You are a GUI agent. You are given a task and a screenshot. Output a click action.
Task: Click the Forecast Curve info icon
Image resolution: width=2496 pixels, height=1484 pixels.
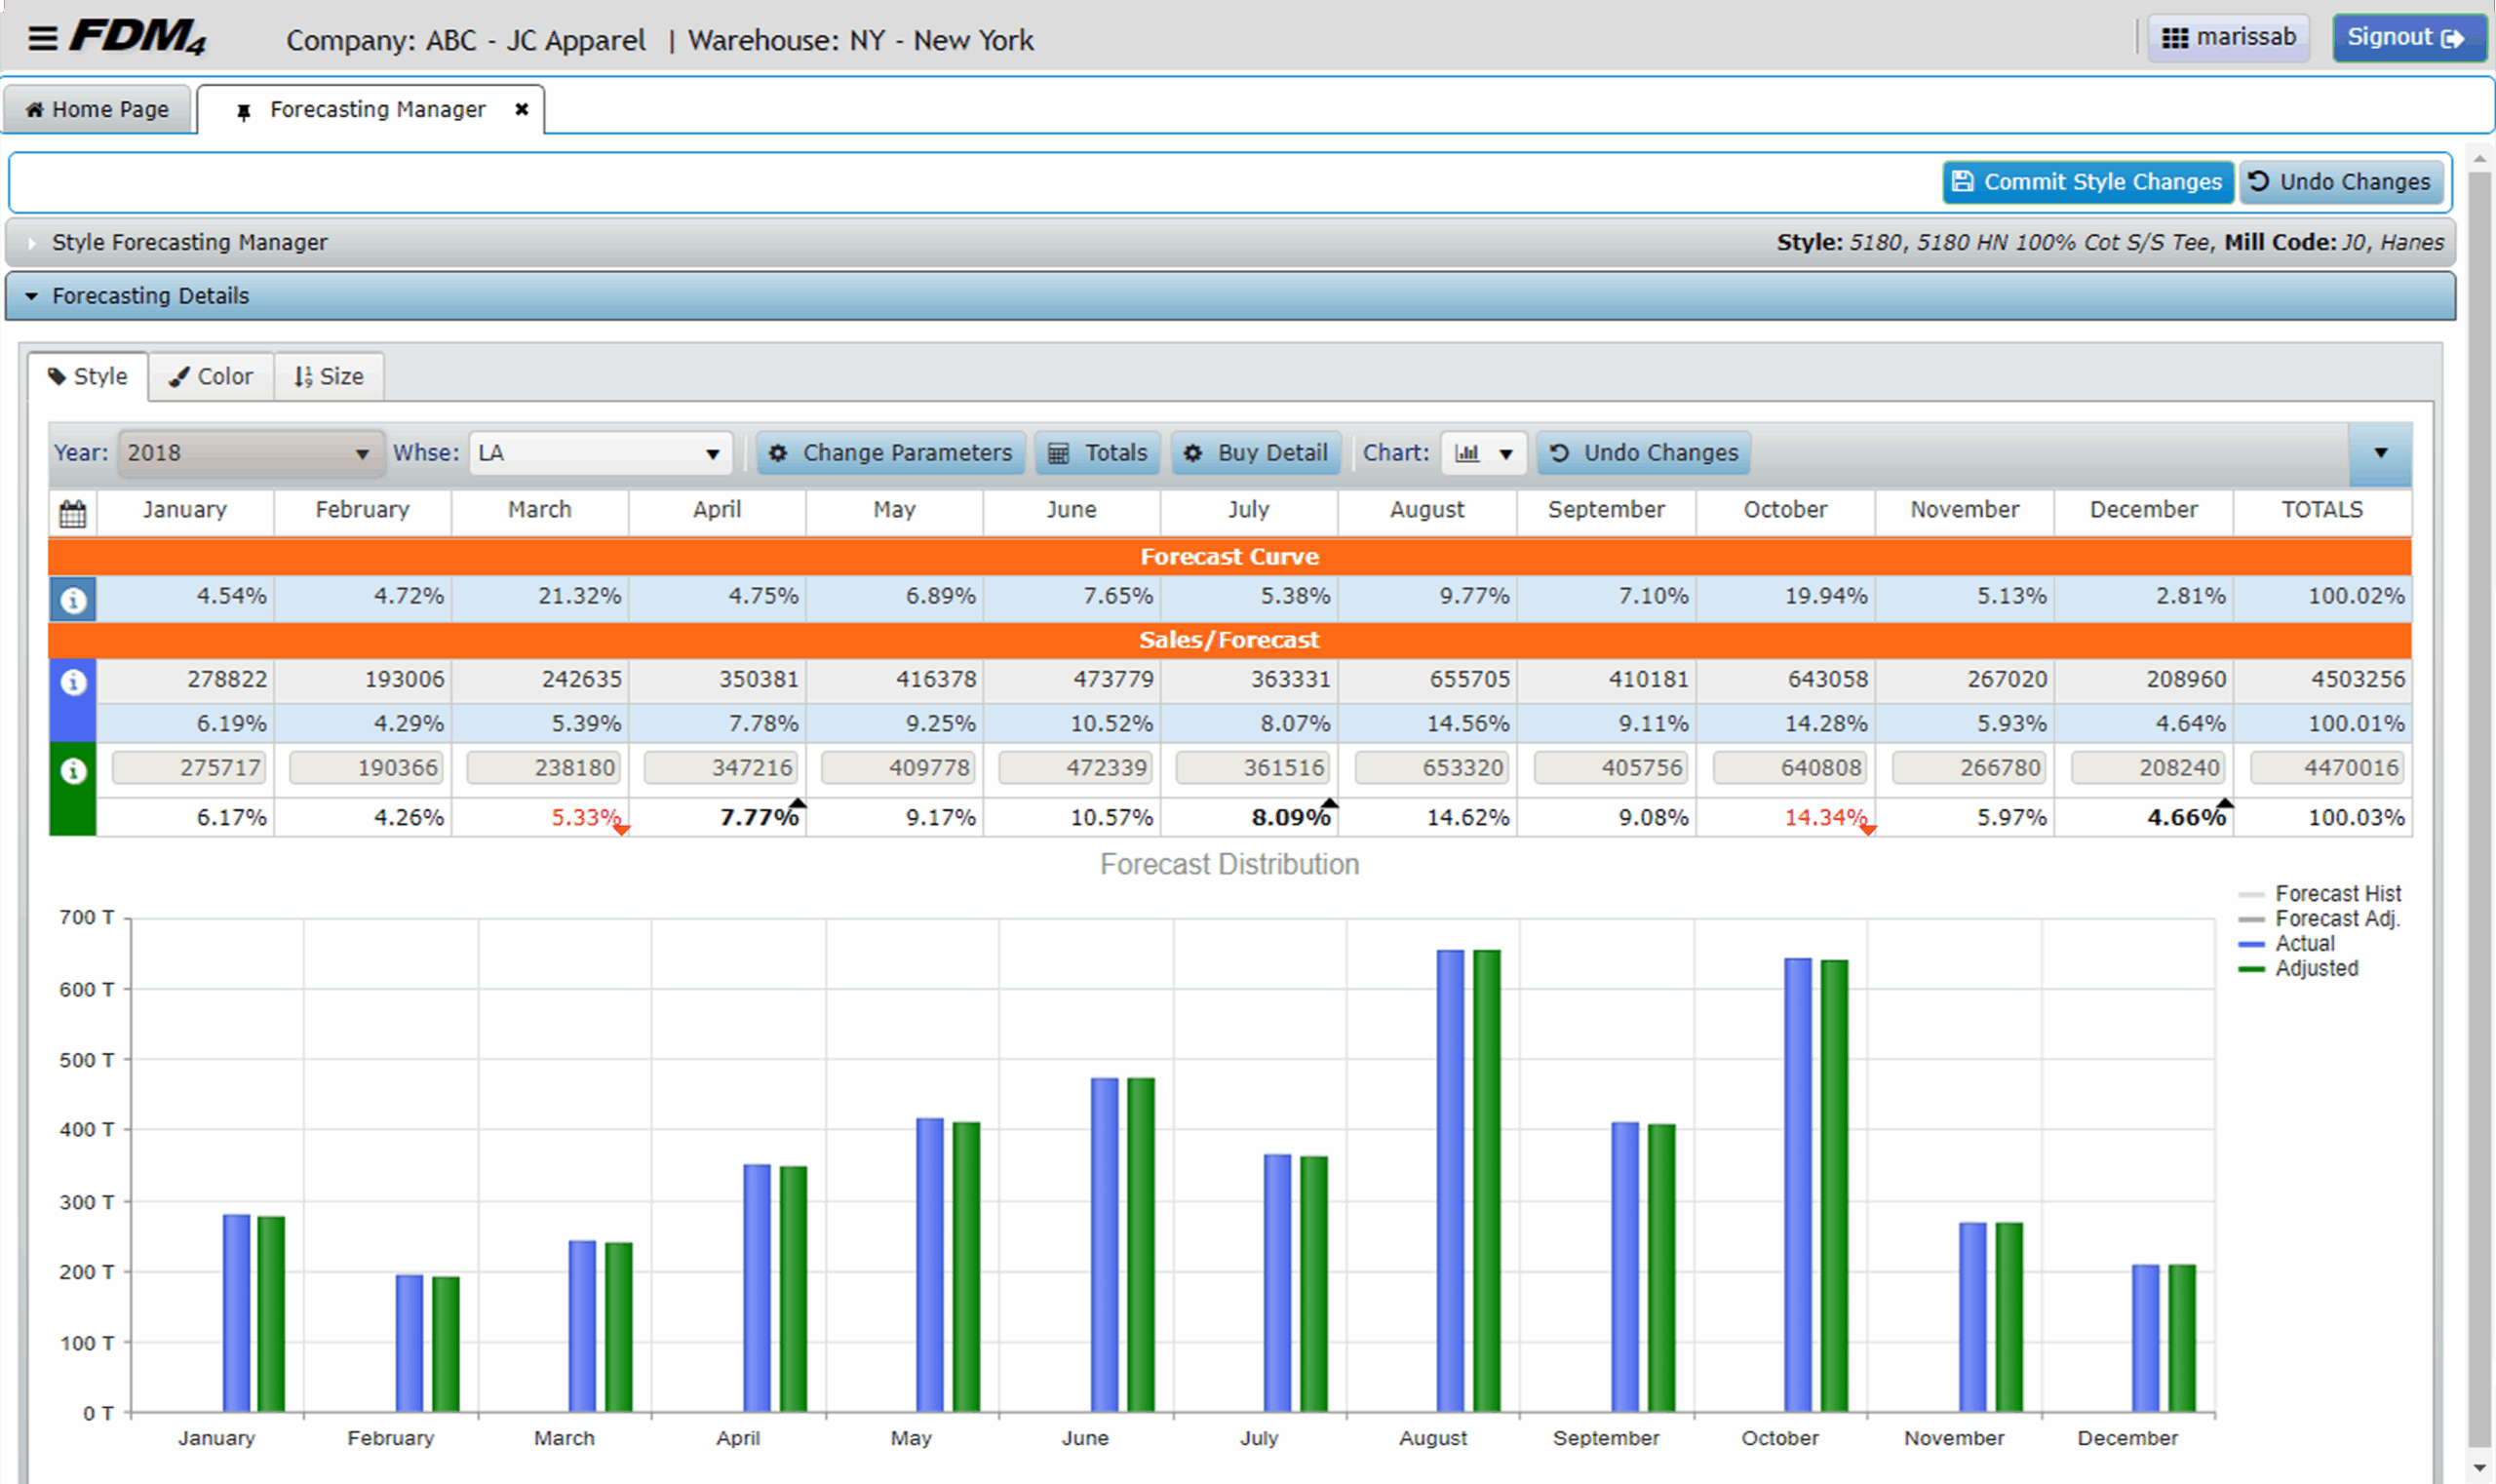(72, 600)
